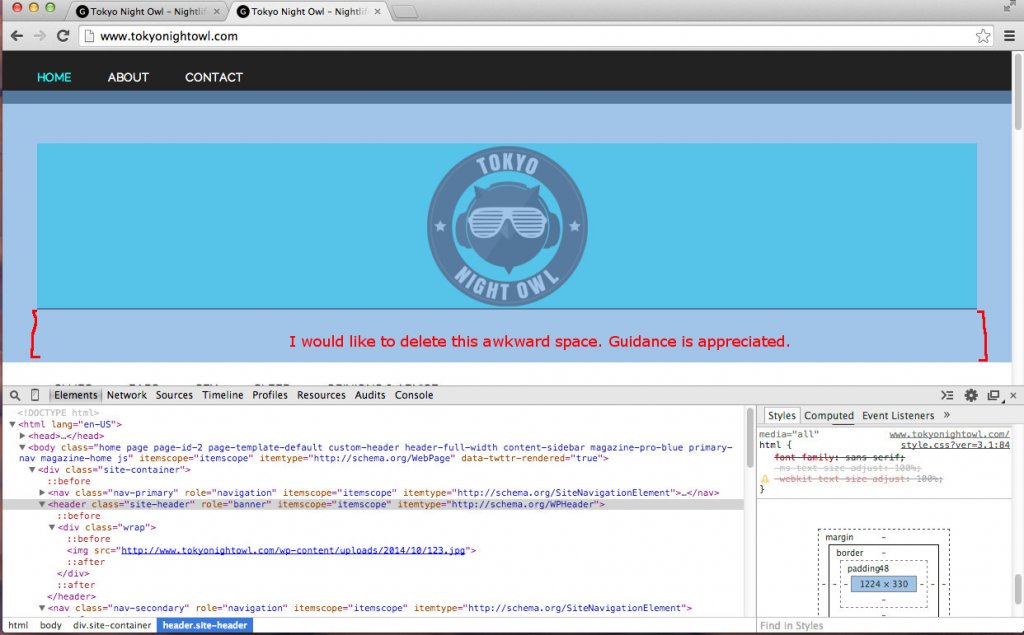
Task: Close the DevTools panel
Action: tap(1014, 395)
